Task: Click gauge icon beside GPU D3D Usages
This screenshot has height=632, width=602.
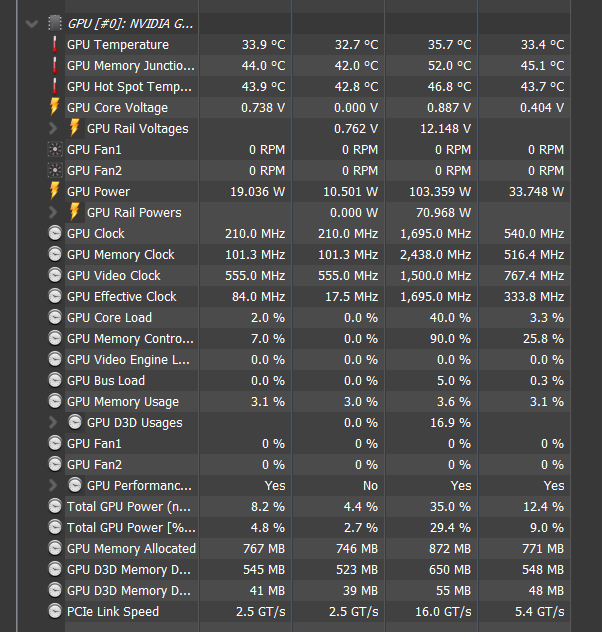Action: point(75,422)
